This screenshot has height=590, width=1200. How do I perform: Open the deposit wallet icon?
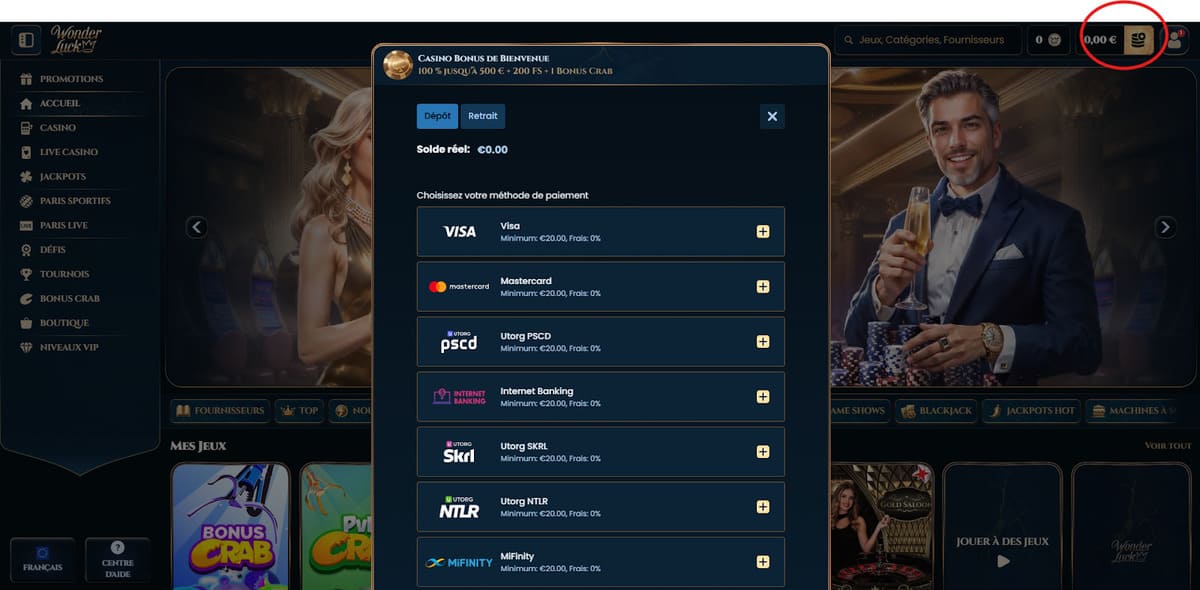click(x=1138, y=40)
